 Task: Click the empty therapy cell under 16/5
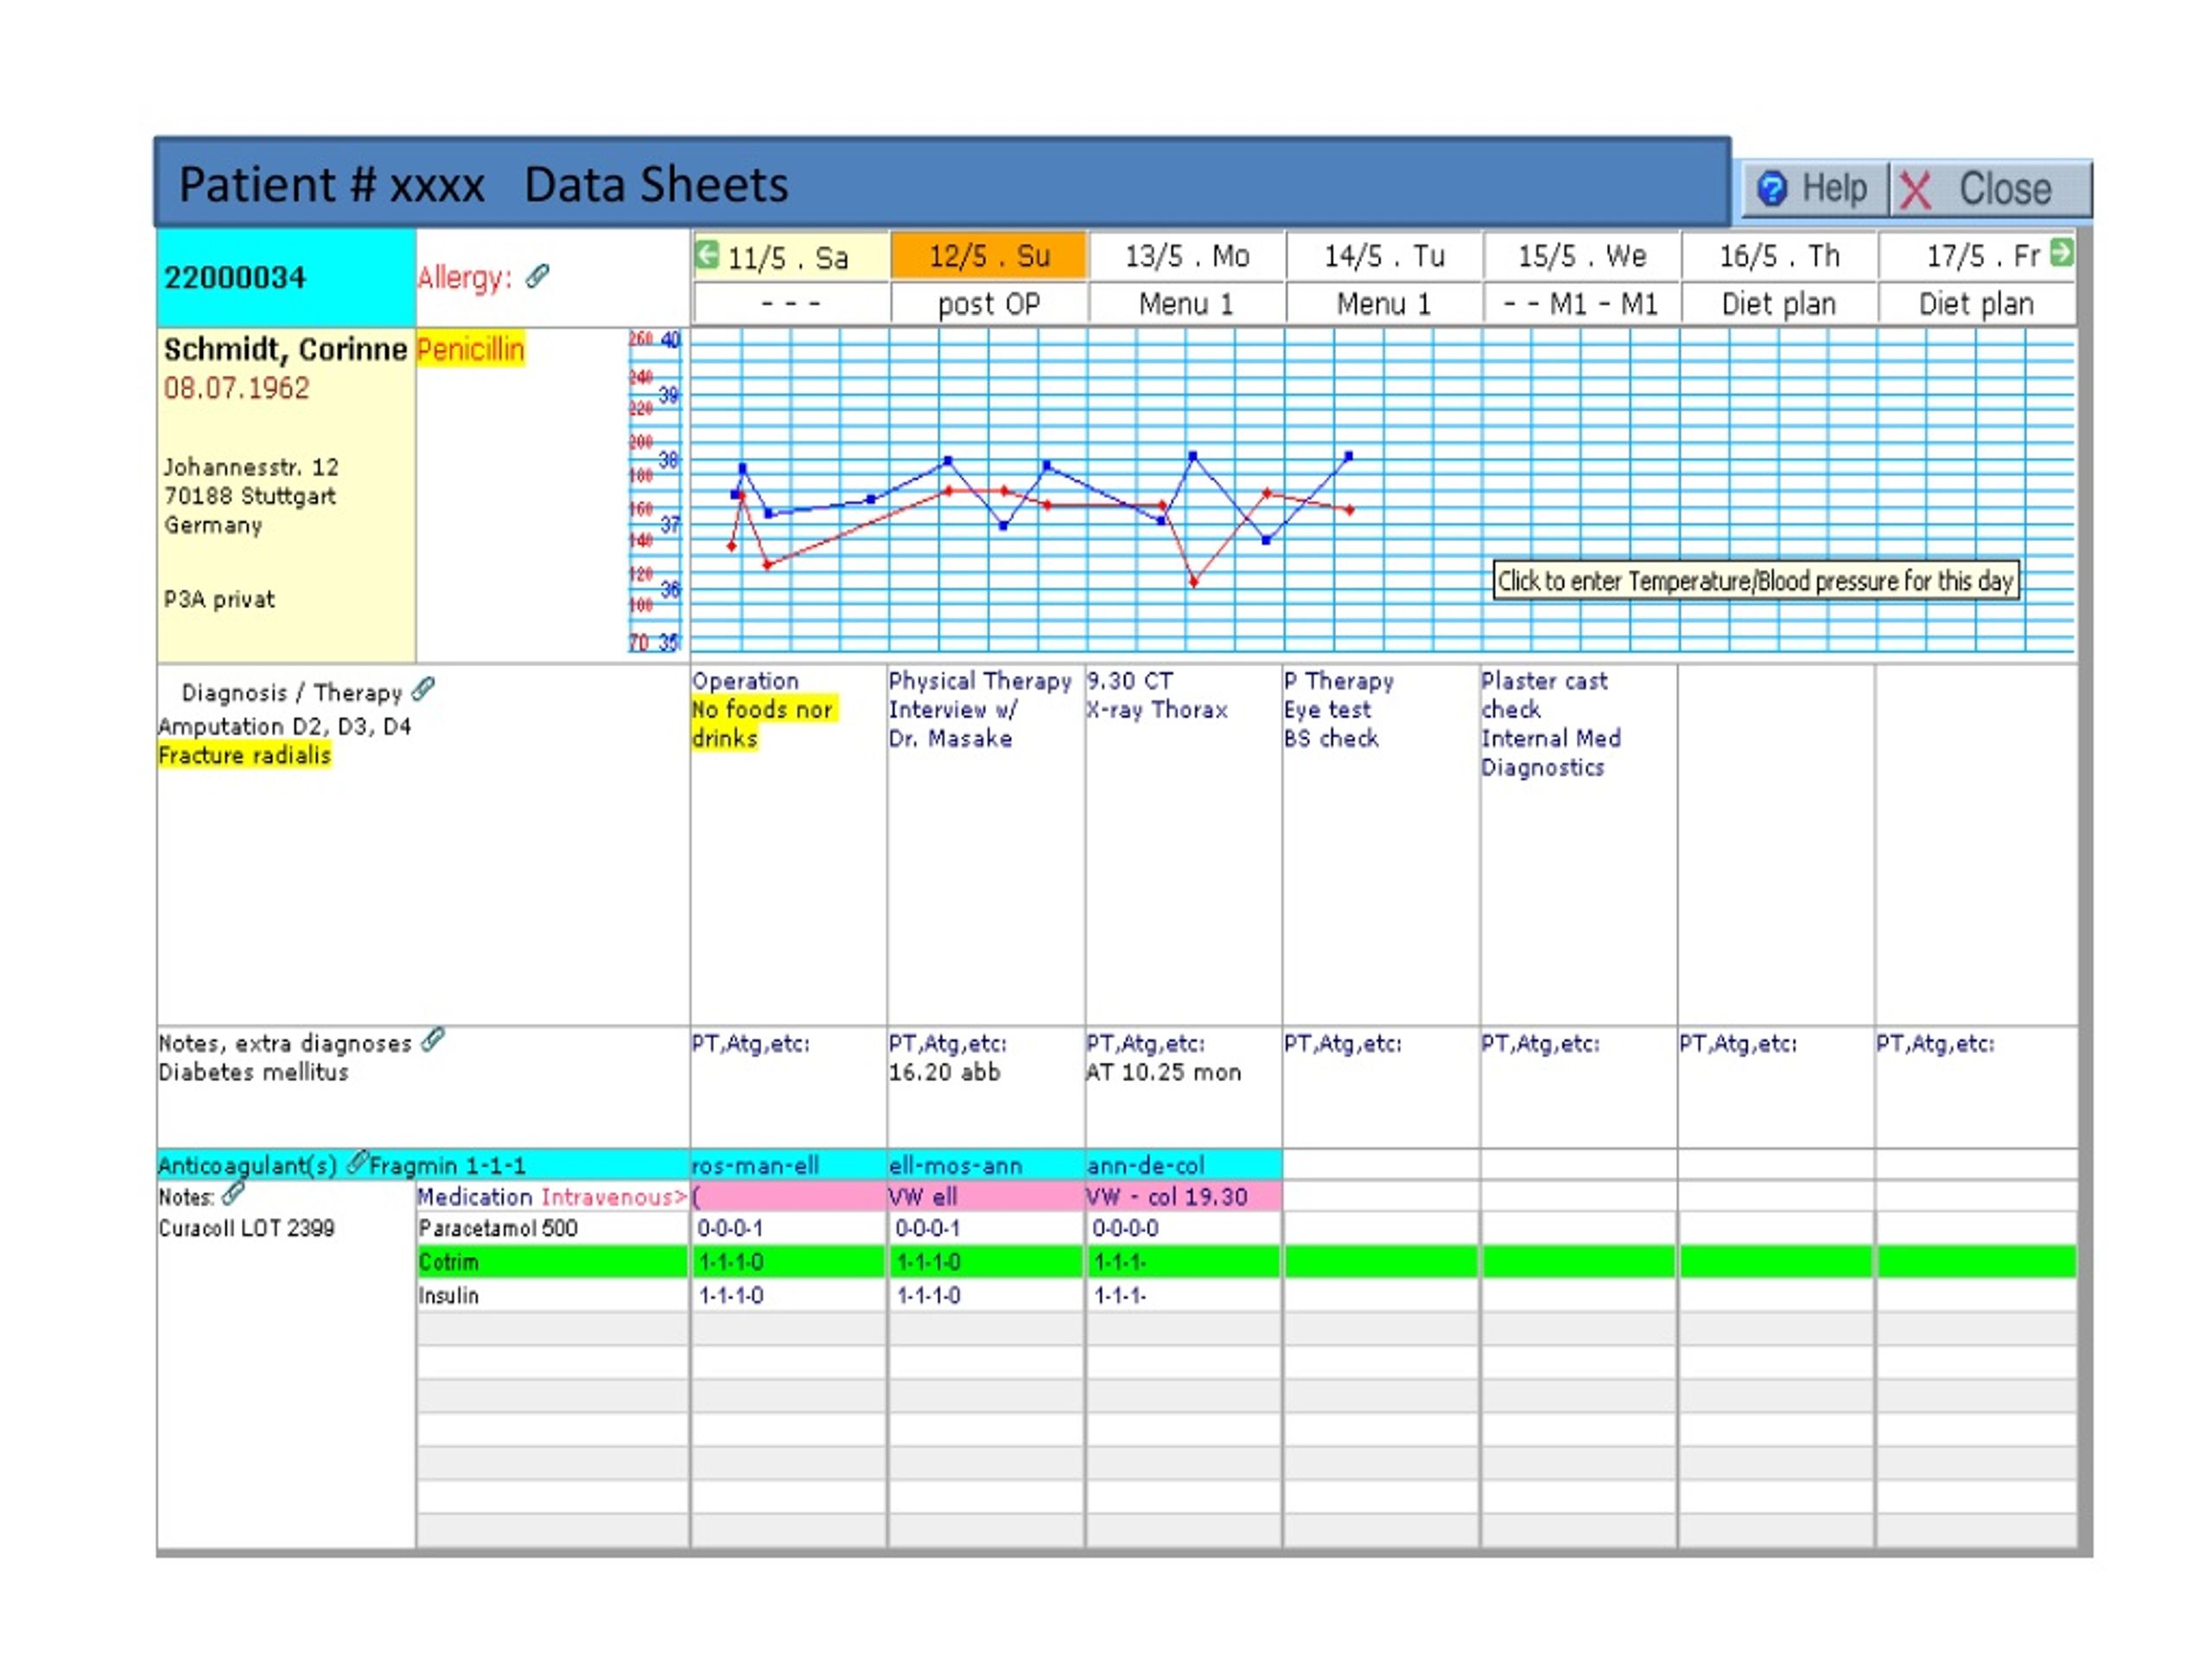(1777, 845)
